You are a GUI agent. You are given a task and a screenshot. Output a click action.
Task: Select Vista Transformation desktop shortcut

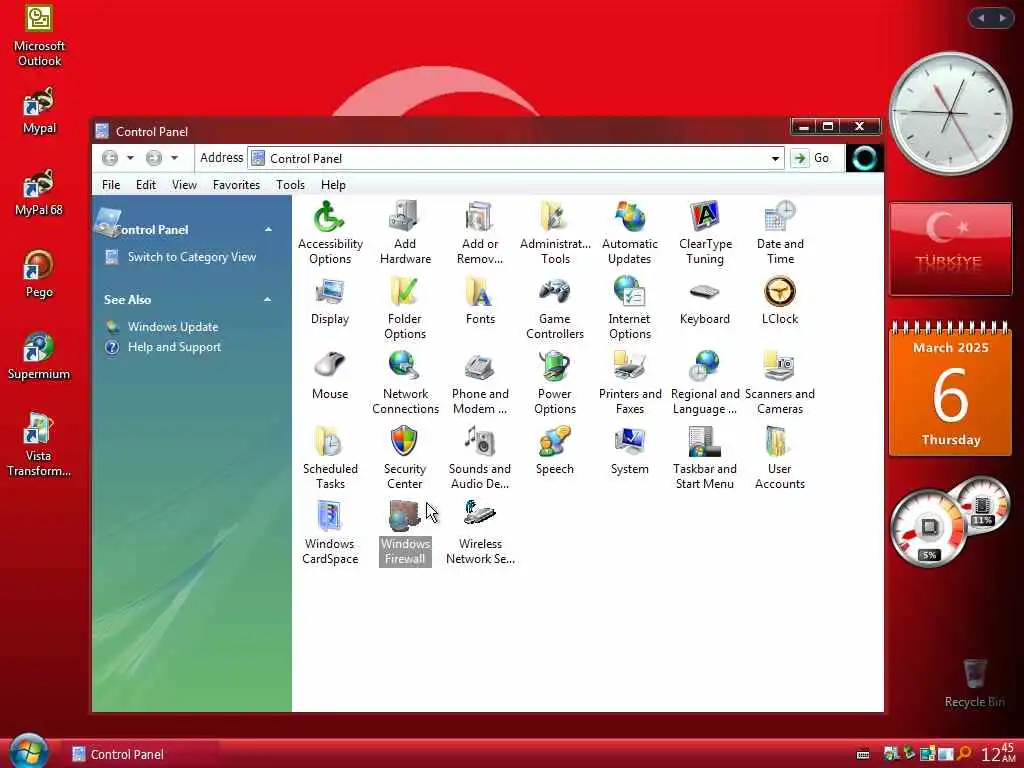click(x=39, y=445)
